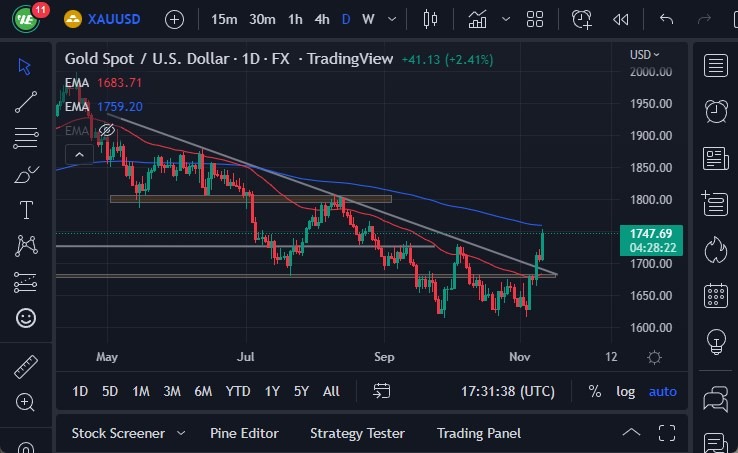Open the emoji icons tool
The width and height of the screenshot is (738, 453).
[x=26, y=318]
